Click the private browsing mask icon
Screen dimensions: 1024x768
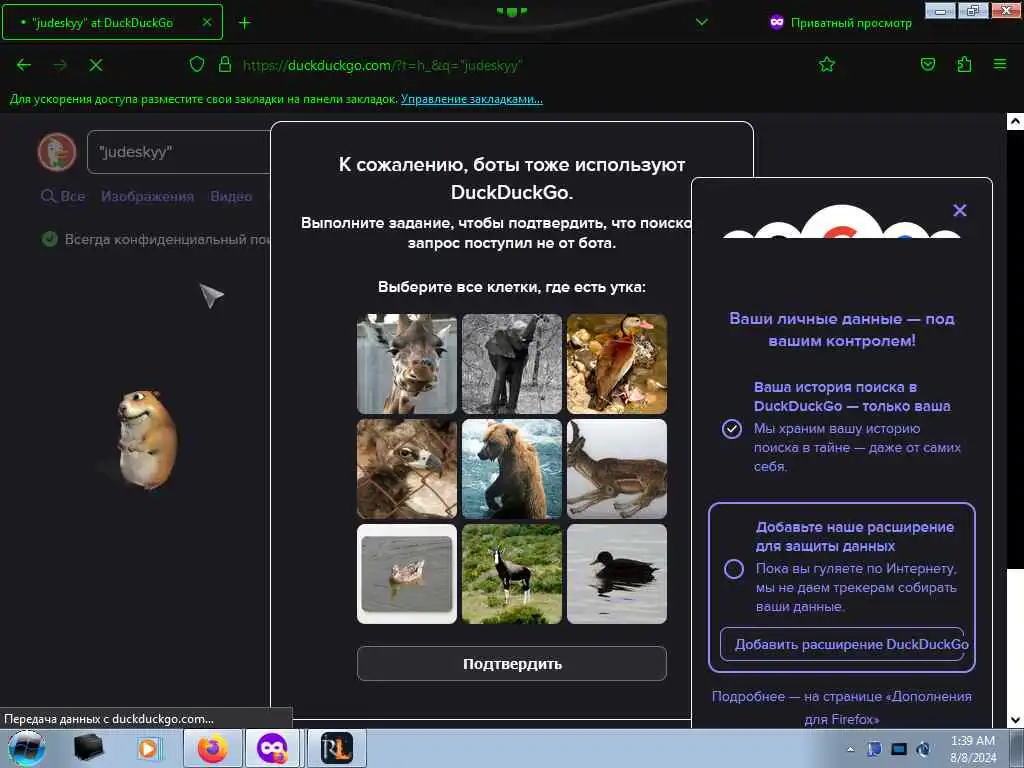776,22
